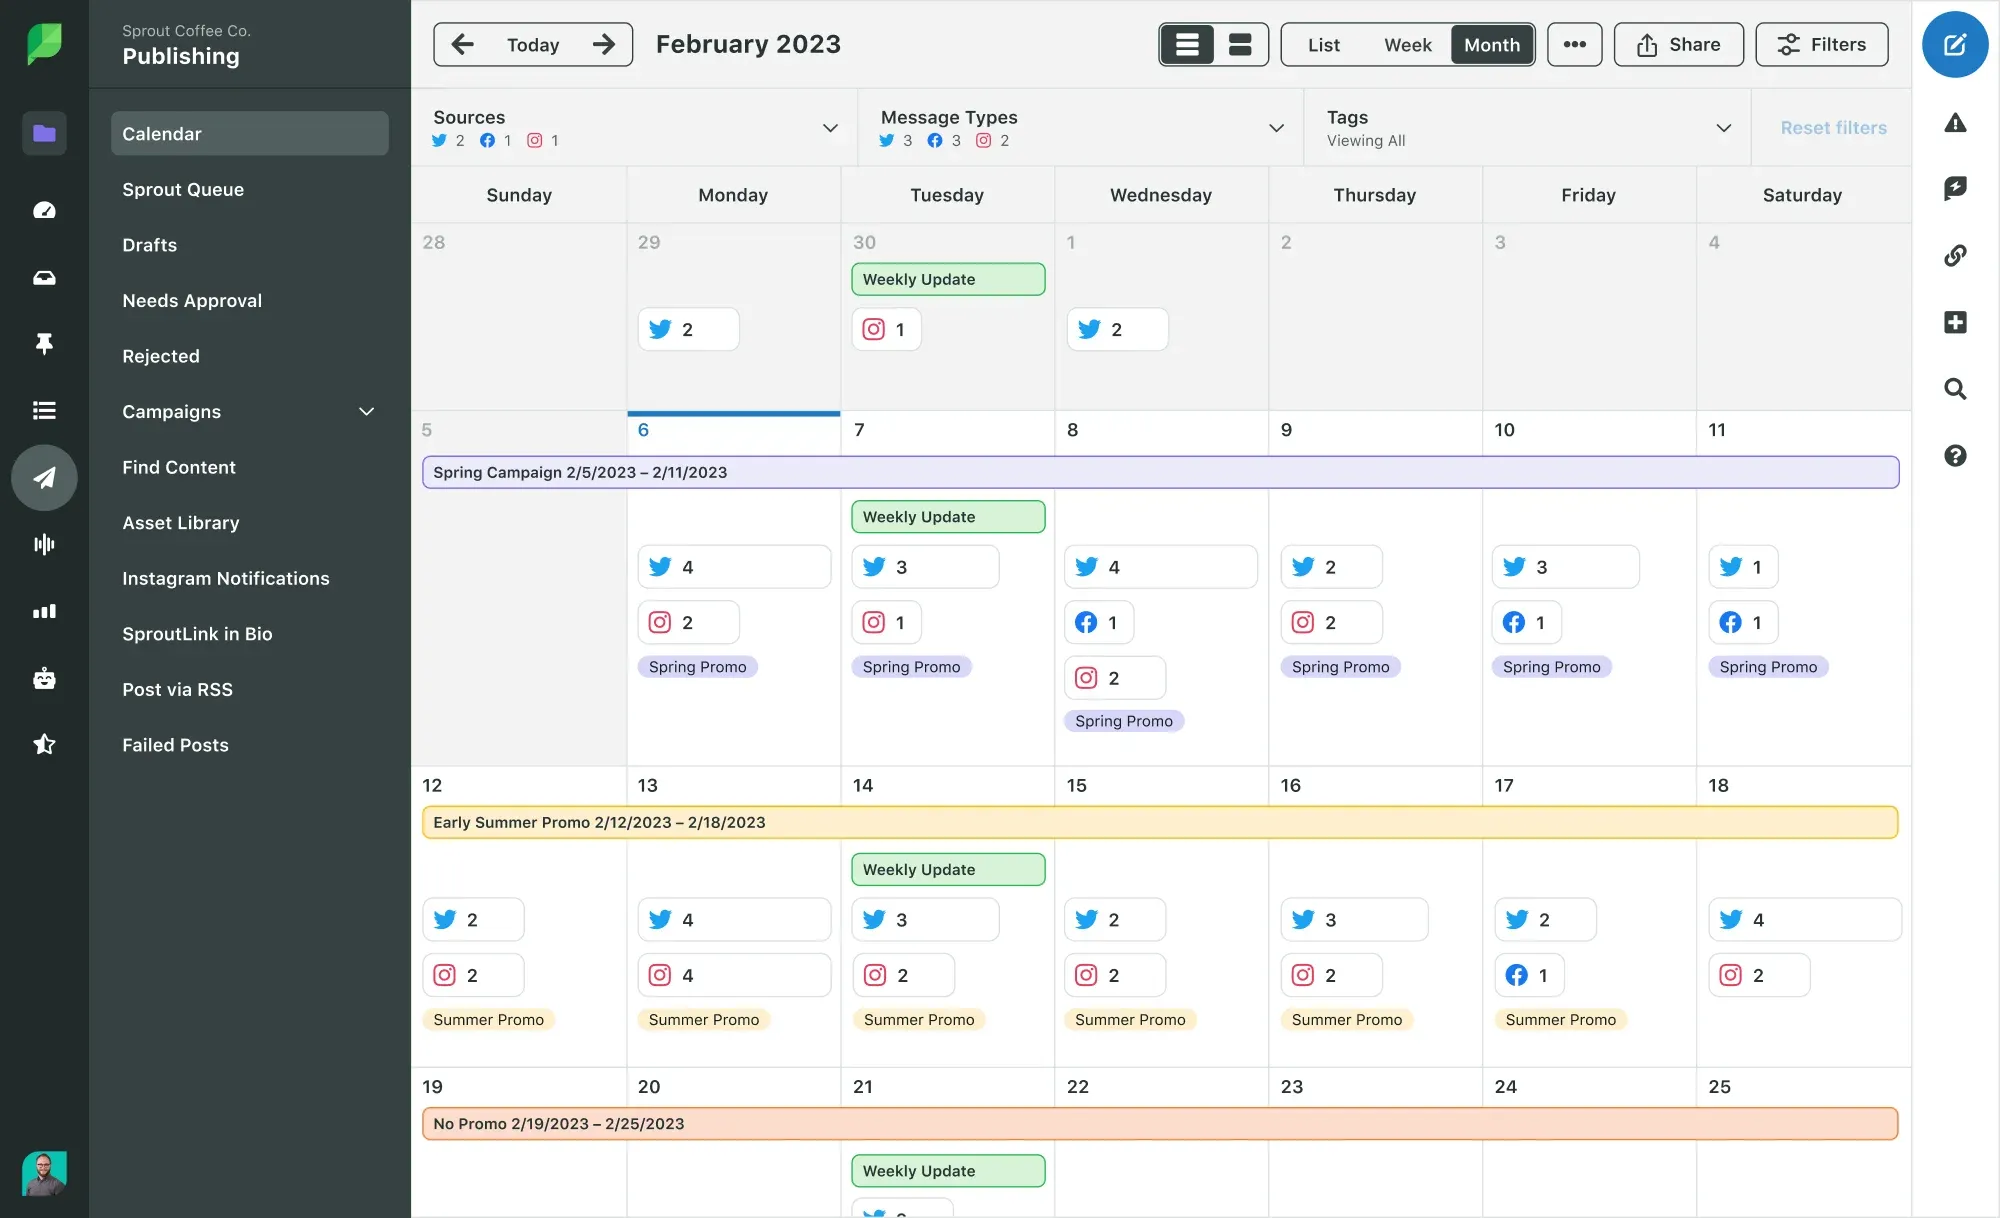This screenshot has width=2000, height=1218.
Task: Click the Share button
Action: [x=1679, y=44]
